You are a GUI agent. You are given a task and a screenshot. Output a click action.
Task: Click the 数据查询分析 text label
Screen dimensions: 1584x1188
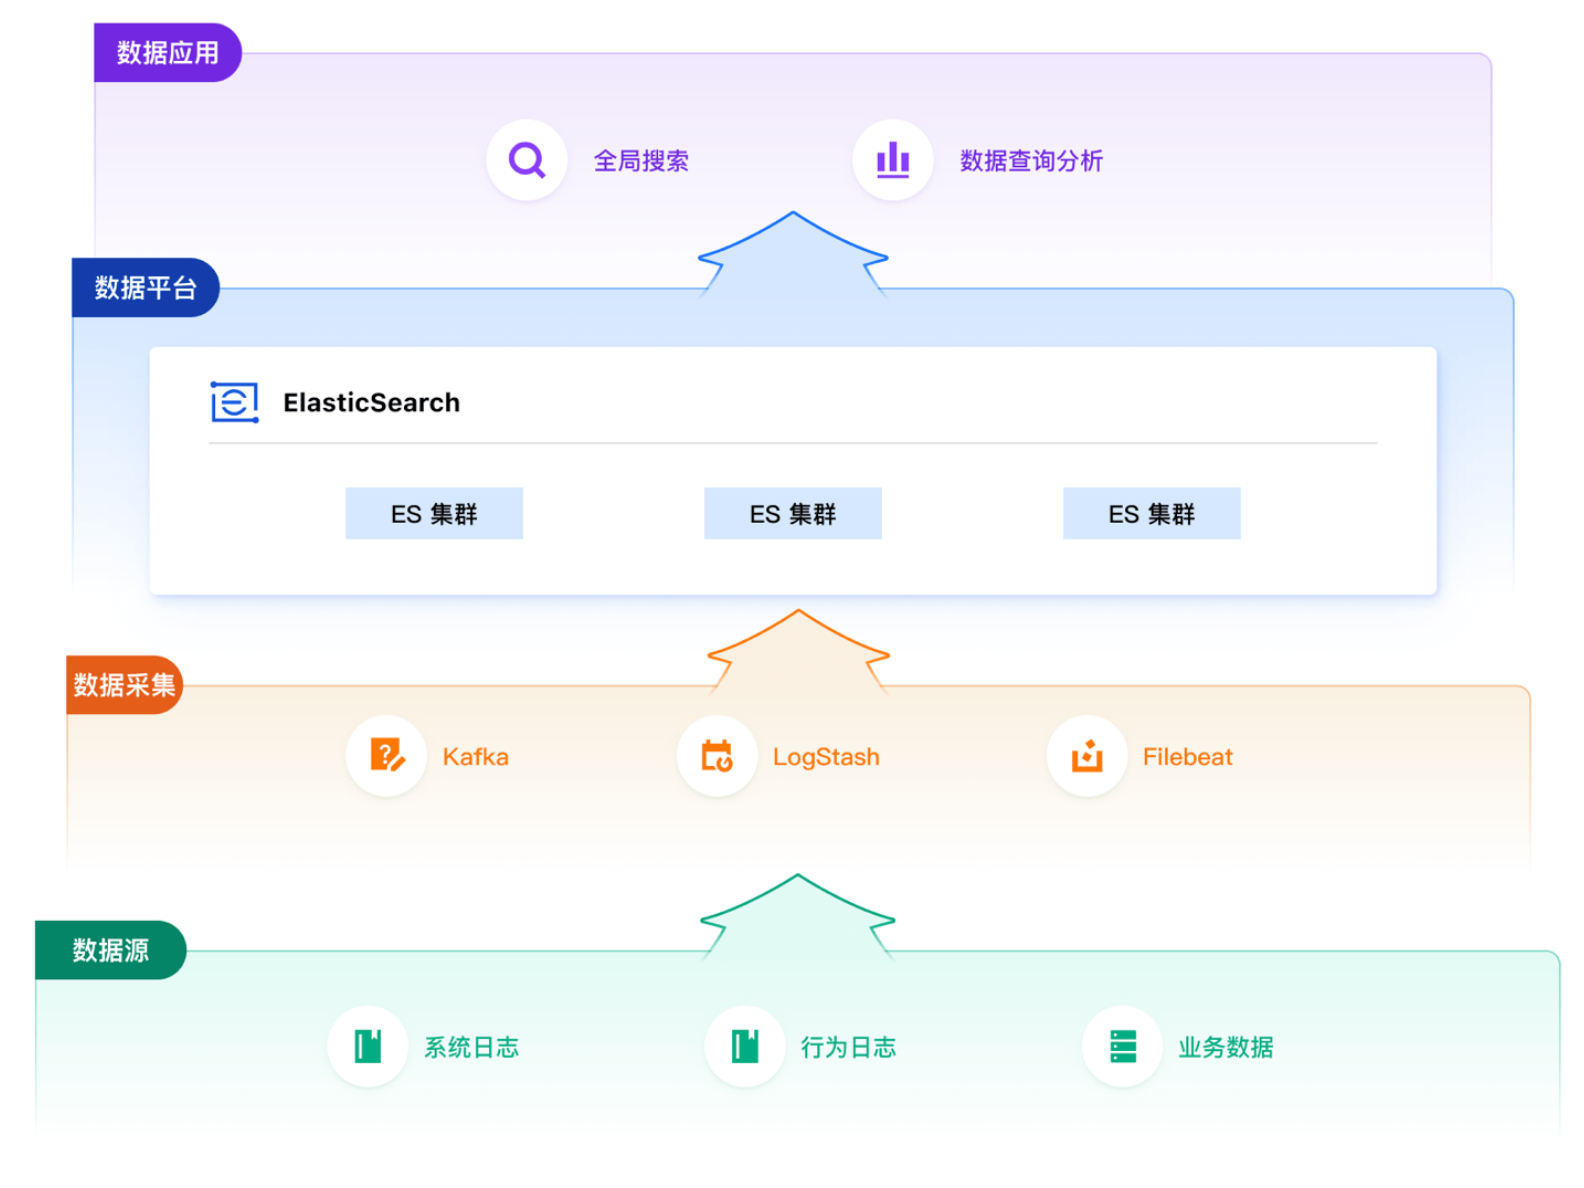1031,161
